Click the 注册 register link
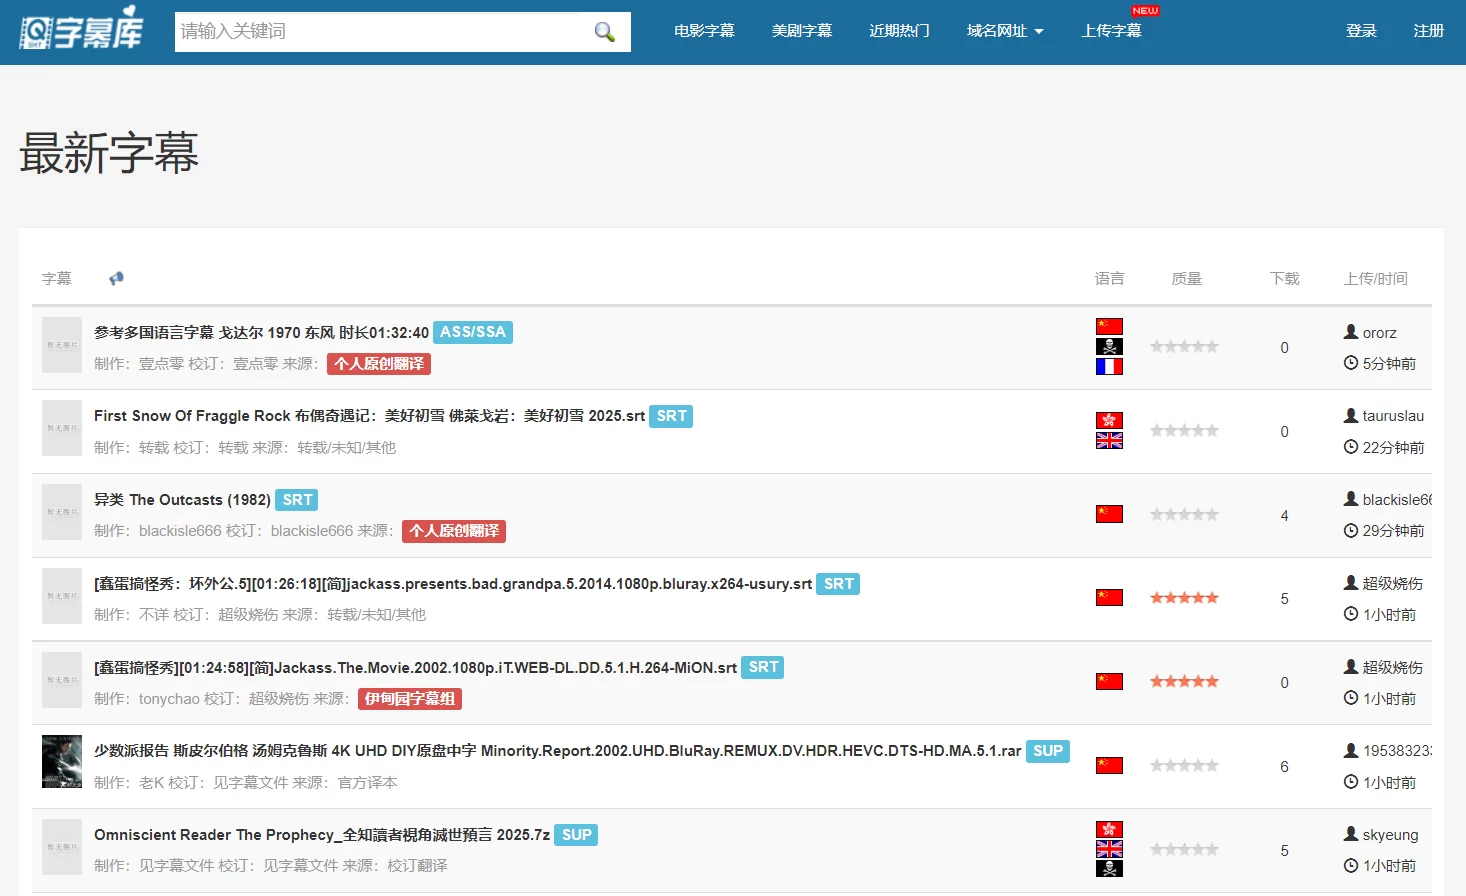 [x=1428, y=31]
